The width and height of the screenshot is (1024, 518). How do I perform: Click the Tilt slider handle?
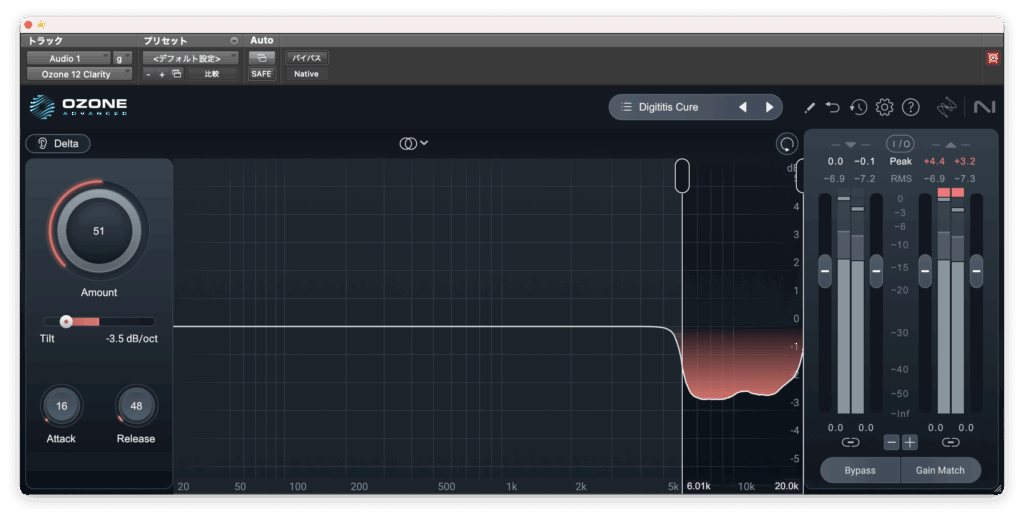[66, 321]
